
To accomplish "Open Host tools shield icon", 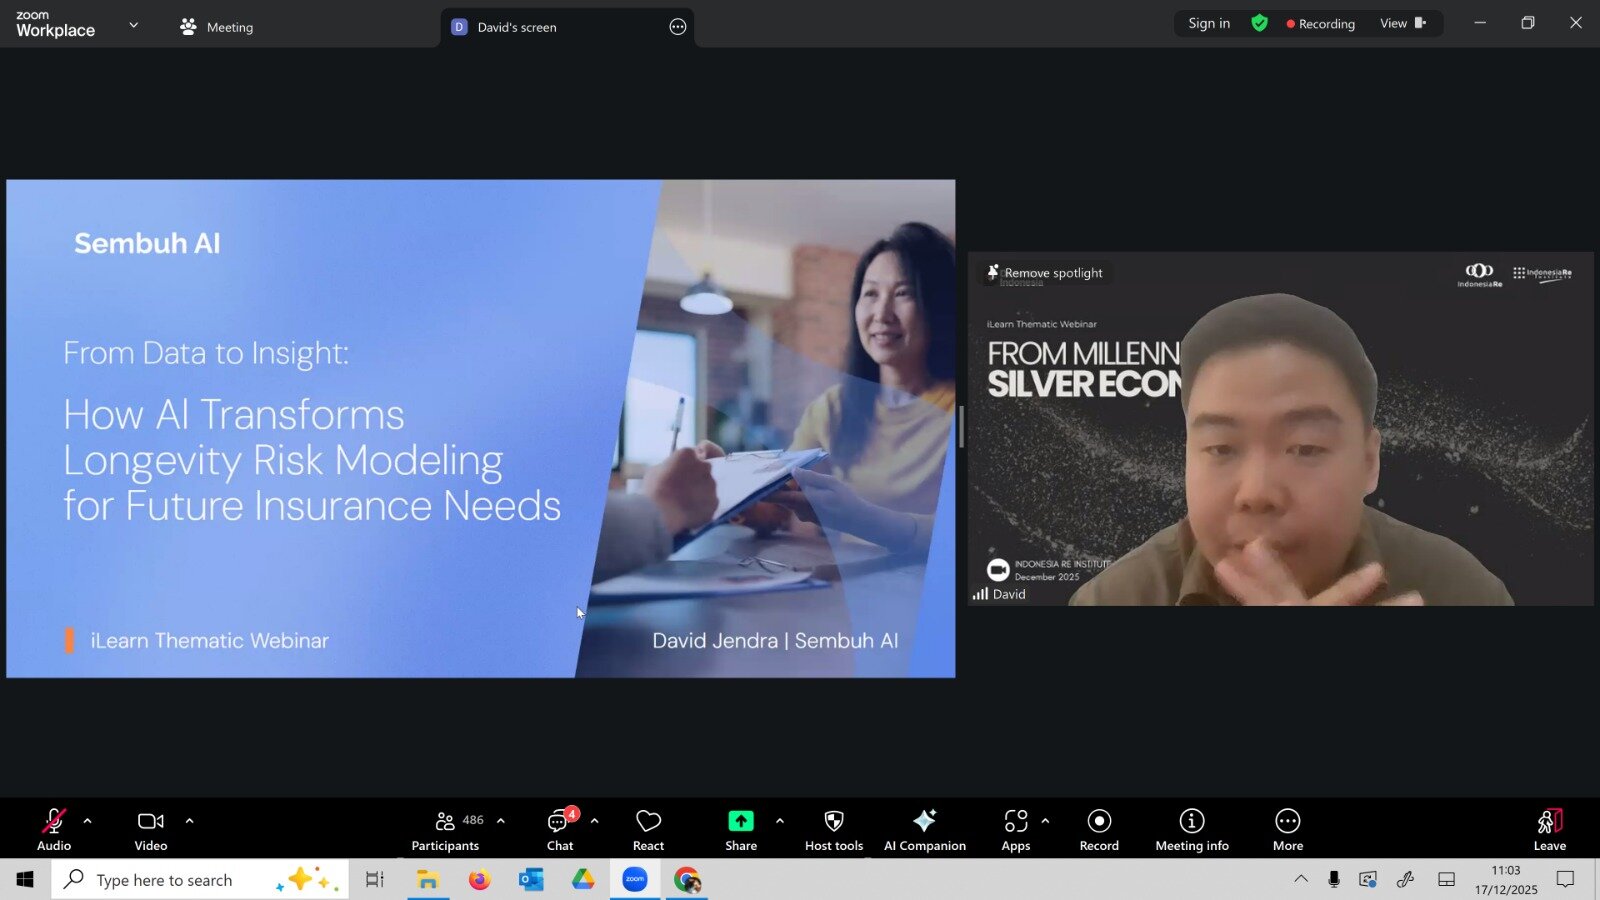I will point(833,830).
